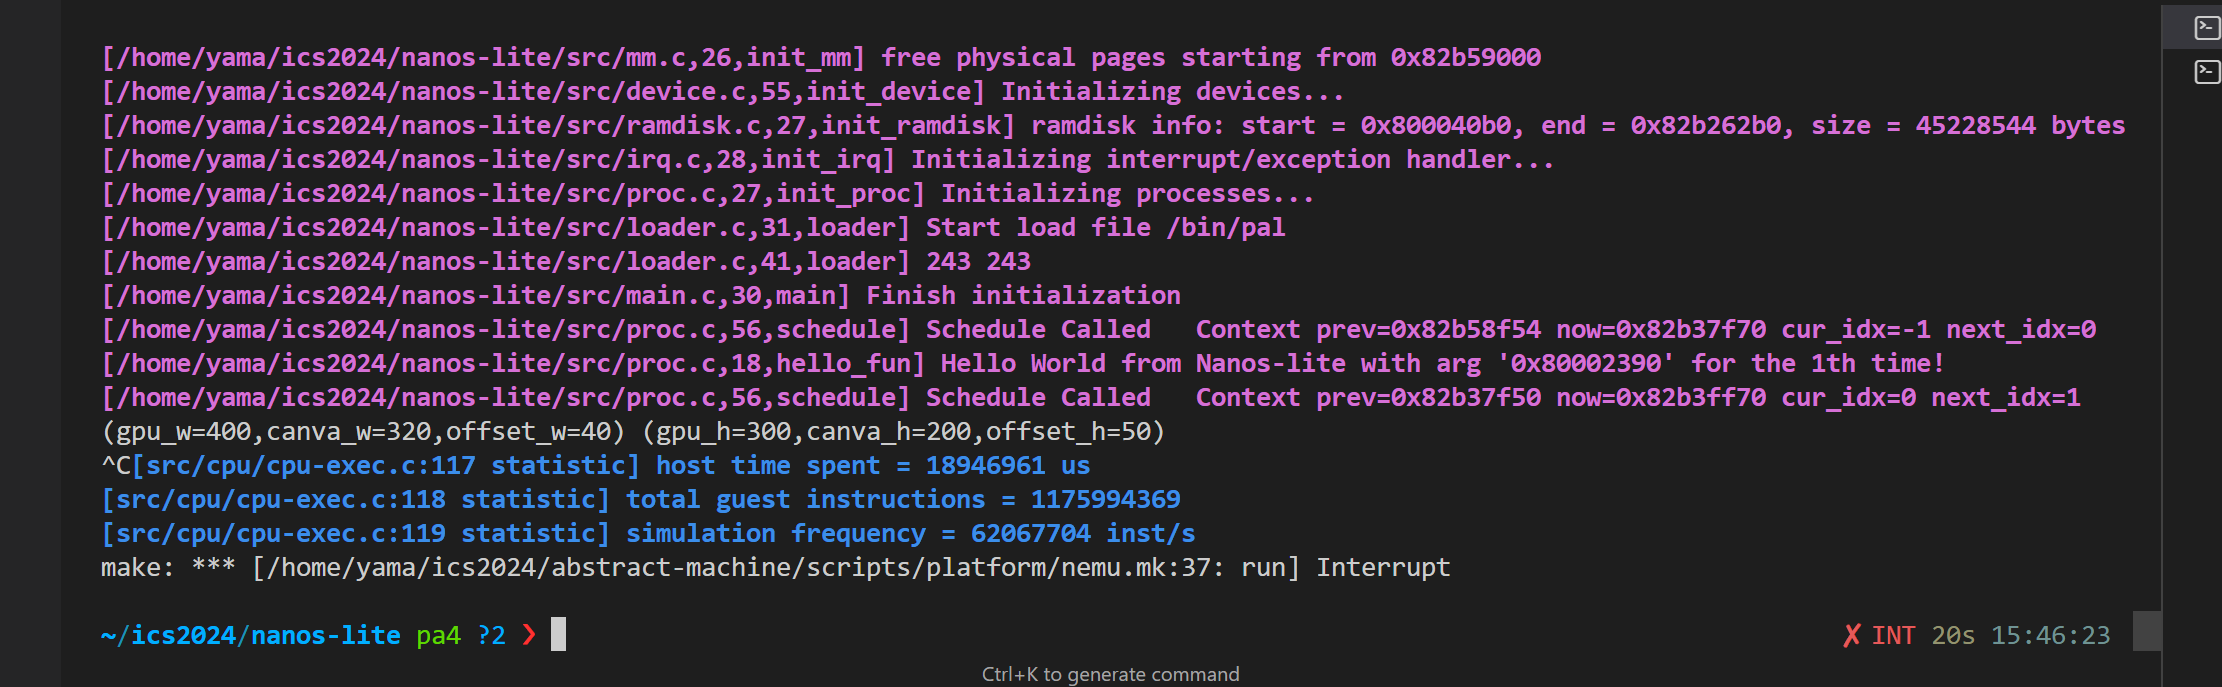Click the Ctrl+K generate command hint

pos(1110,675)
